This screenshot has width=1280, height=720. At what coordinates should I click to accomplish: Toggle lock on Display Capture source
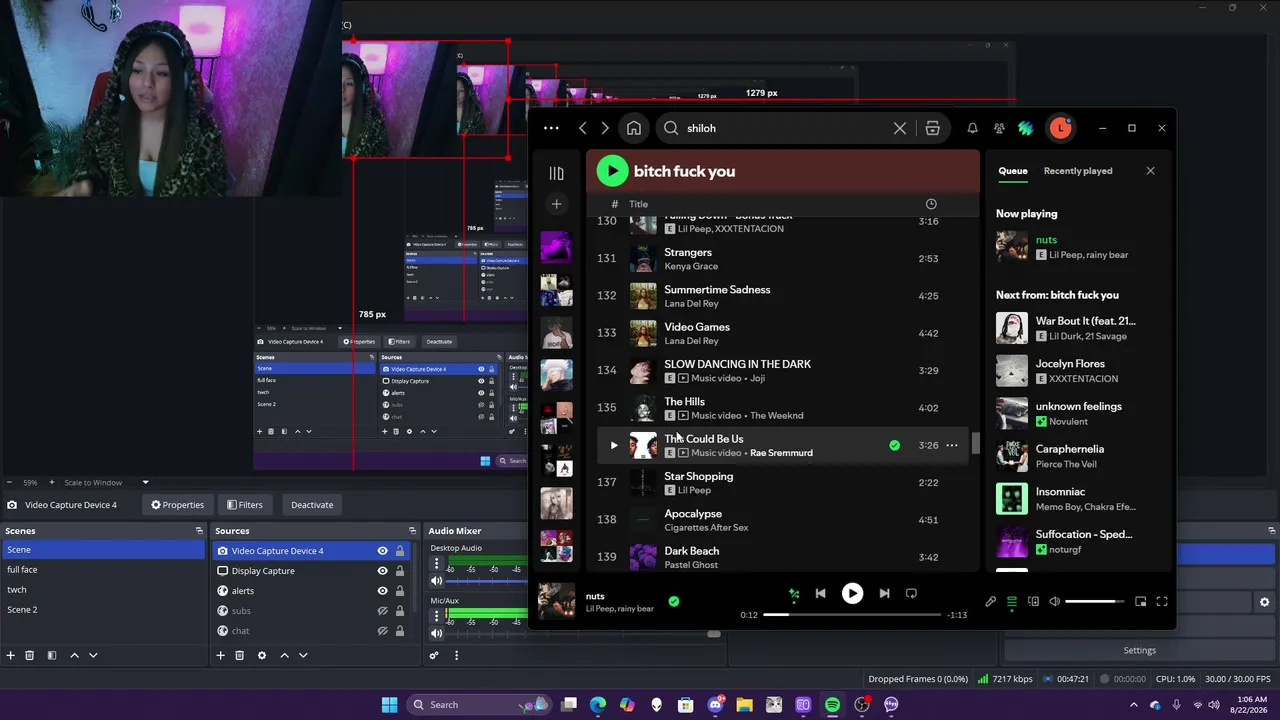click(x=400, y=571)
